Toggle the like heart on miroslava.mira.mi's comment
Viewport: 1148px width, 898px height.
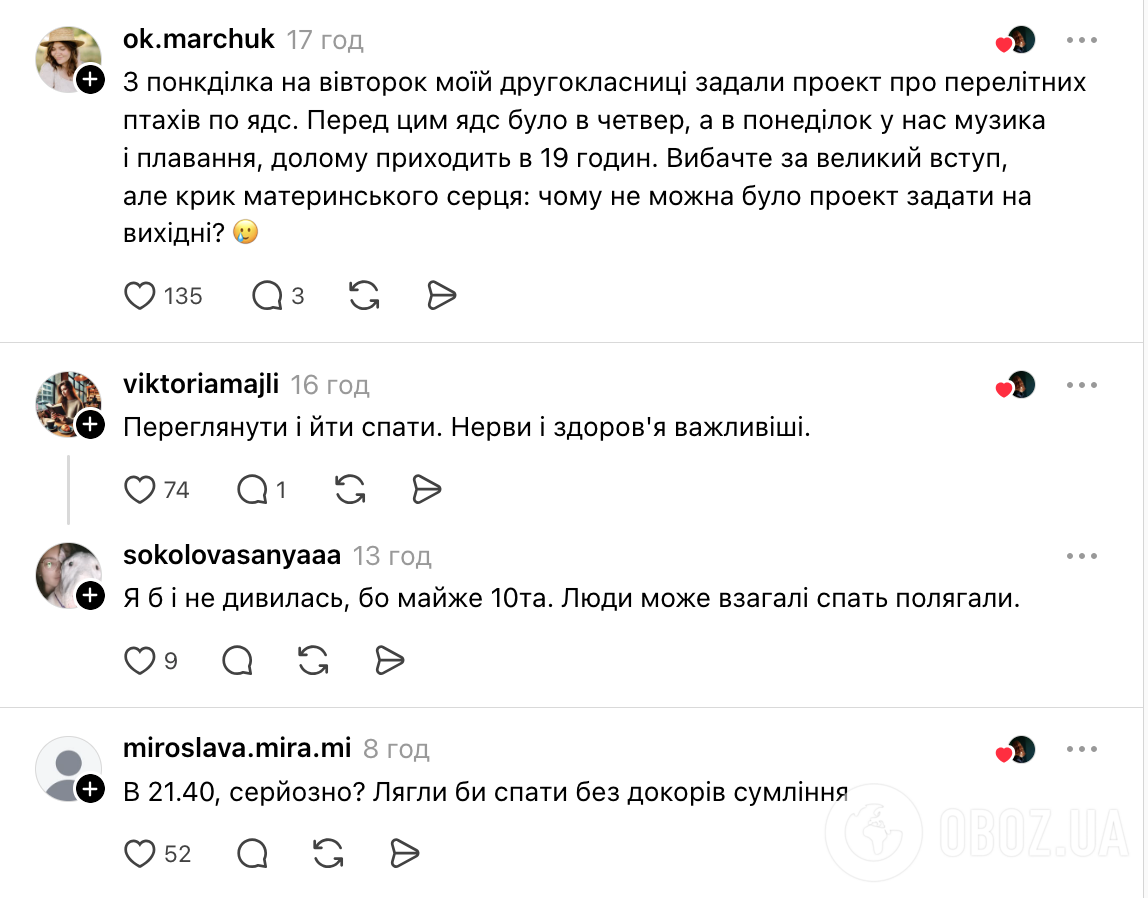pyautogui.click(x=139, y=854)
